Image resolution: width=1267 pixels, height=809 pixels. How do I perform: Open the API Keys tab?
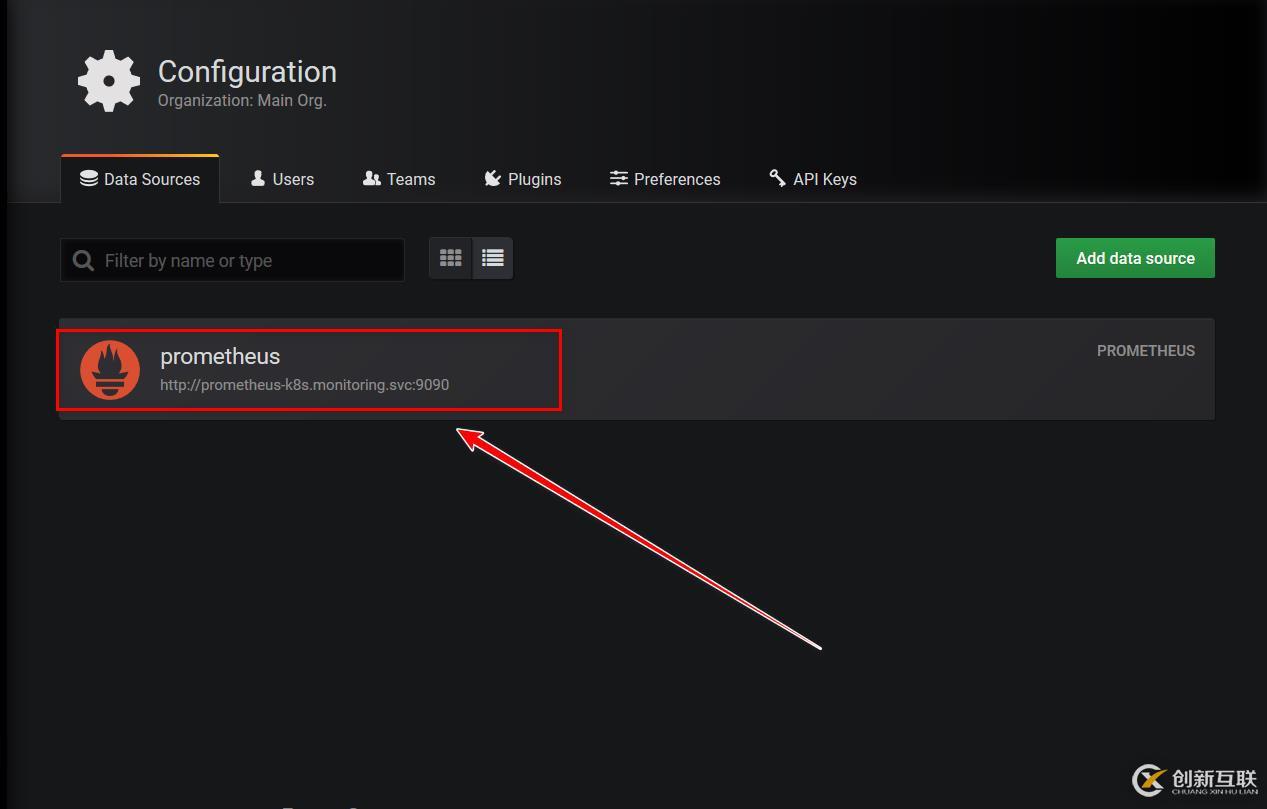pos(813,179)
